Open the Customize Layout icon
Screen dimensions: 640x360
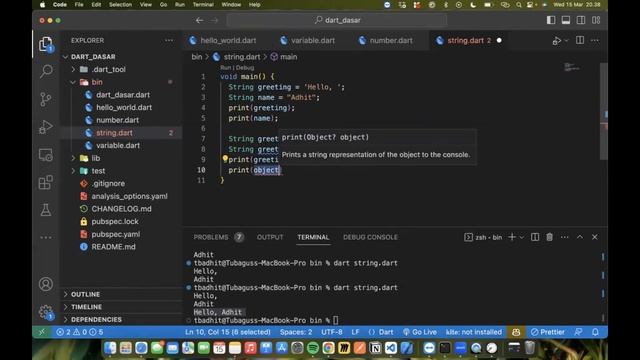pyautogui.click(x=596, y=20)
